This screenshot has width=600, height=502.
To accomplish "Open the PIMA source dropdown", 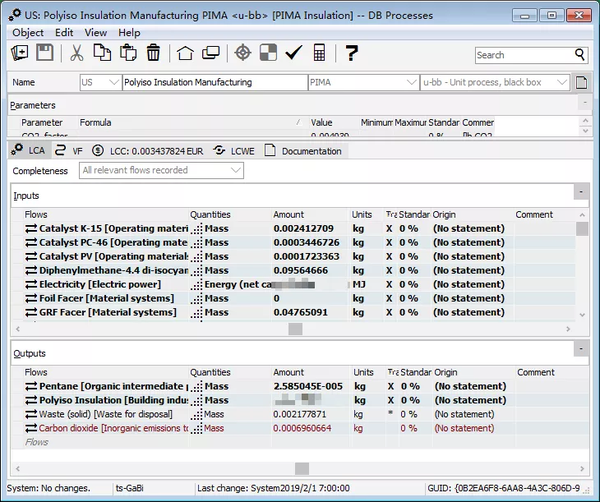I will coord(411,82).
